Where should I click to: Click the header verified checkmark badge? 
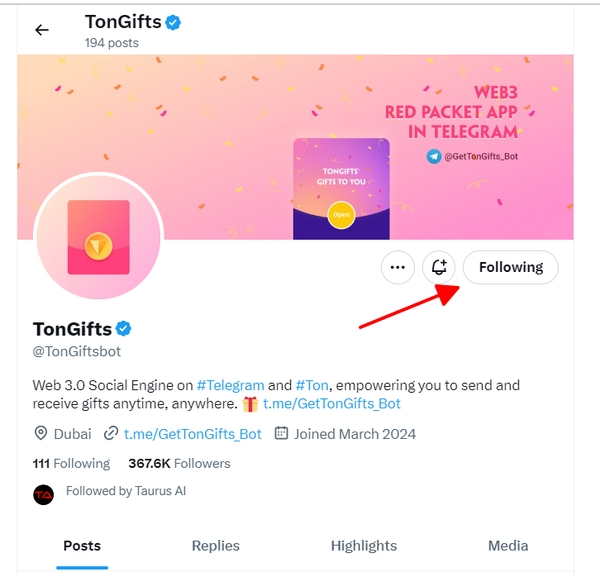pos(173,22)
